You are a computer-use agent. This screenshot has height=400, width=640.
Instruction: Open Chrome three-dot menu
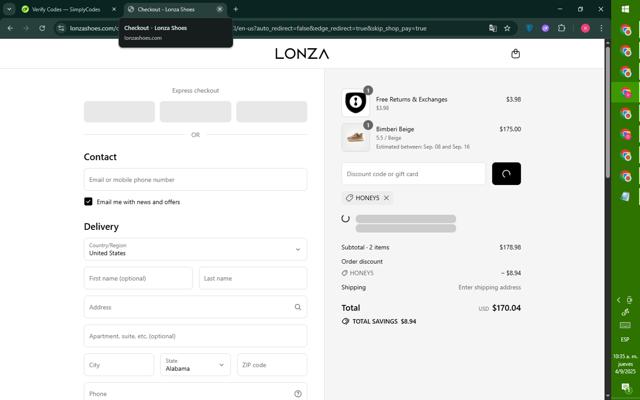tap(601, 28)
